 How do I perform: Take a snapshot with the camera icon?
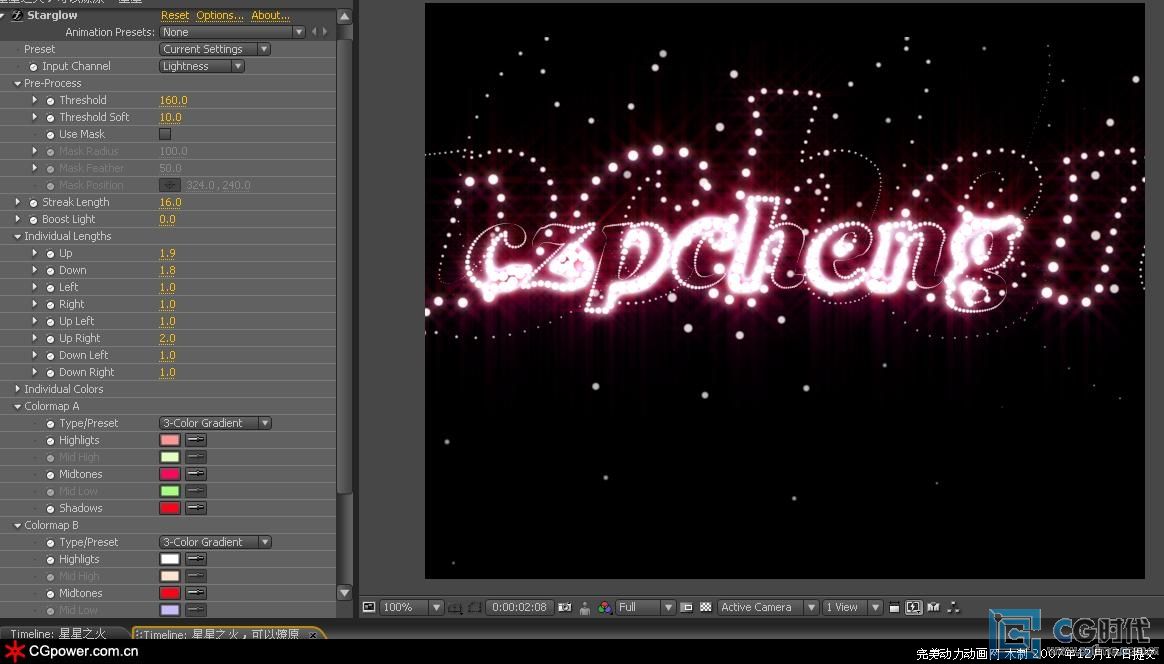coord(565,607)
